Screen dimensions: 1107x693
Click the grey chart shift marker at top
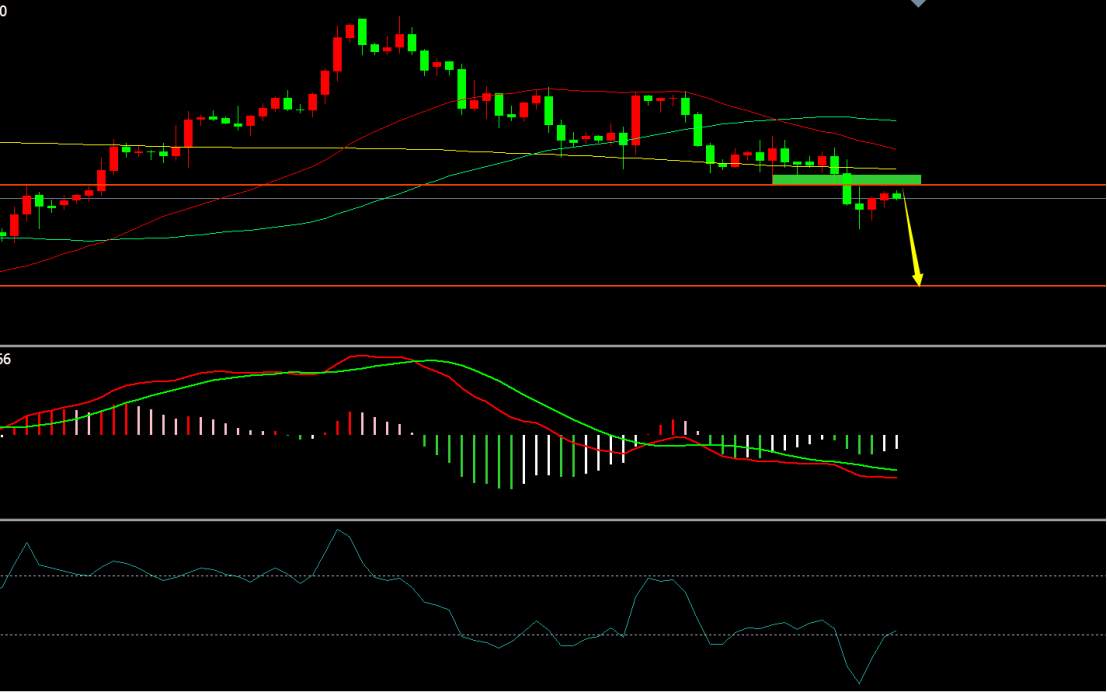918,3
